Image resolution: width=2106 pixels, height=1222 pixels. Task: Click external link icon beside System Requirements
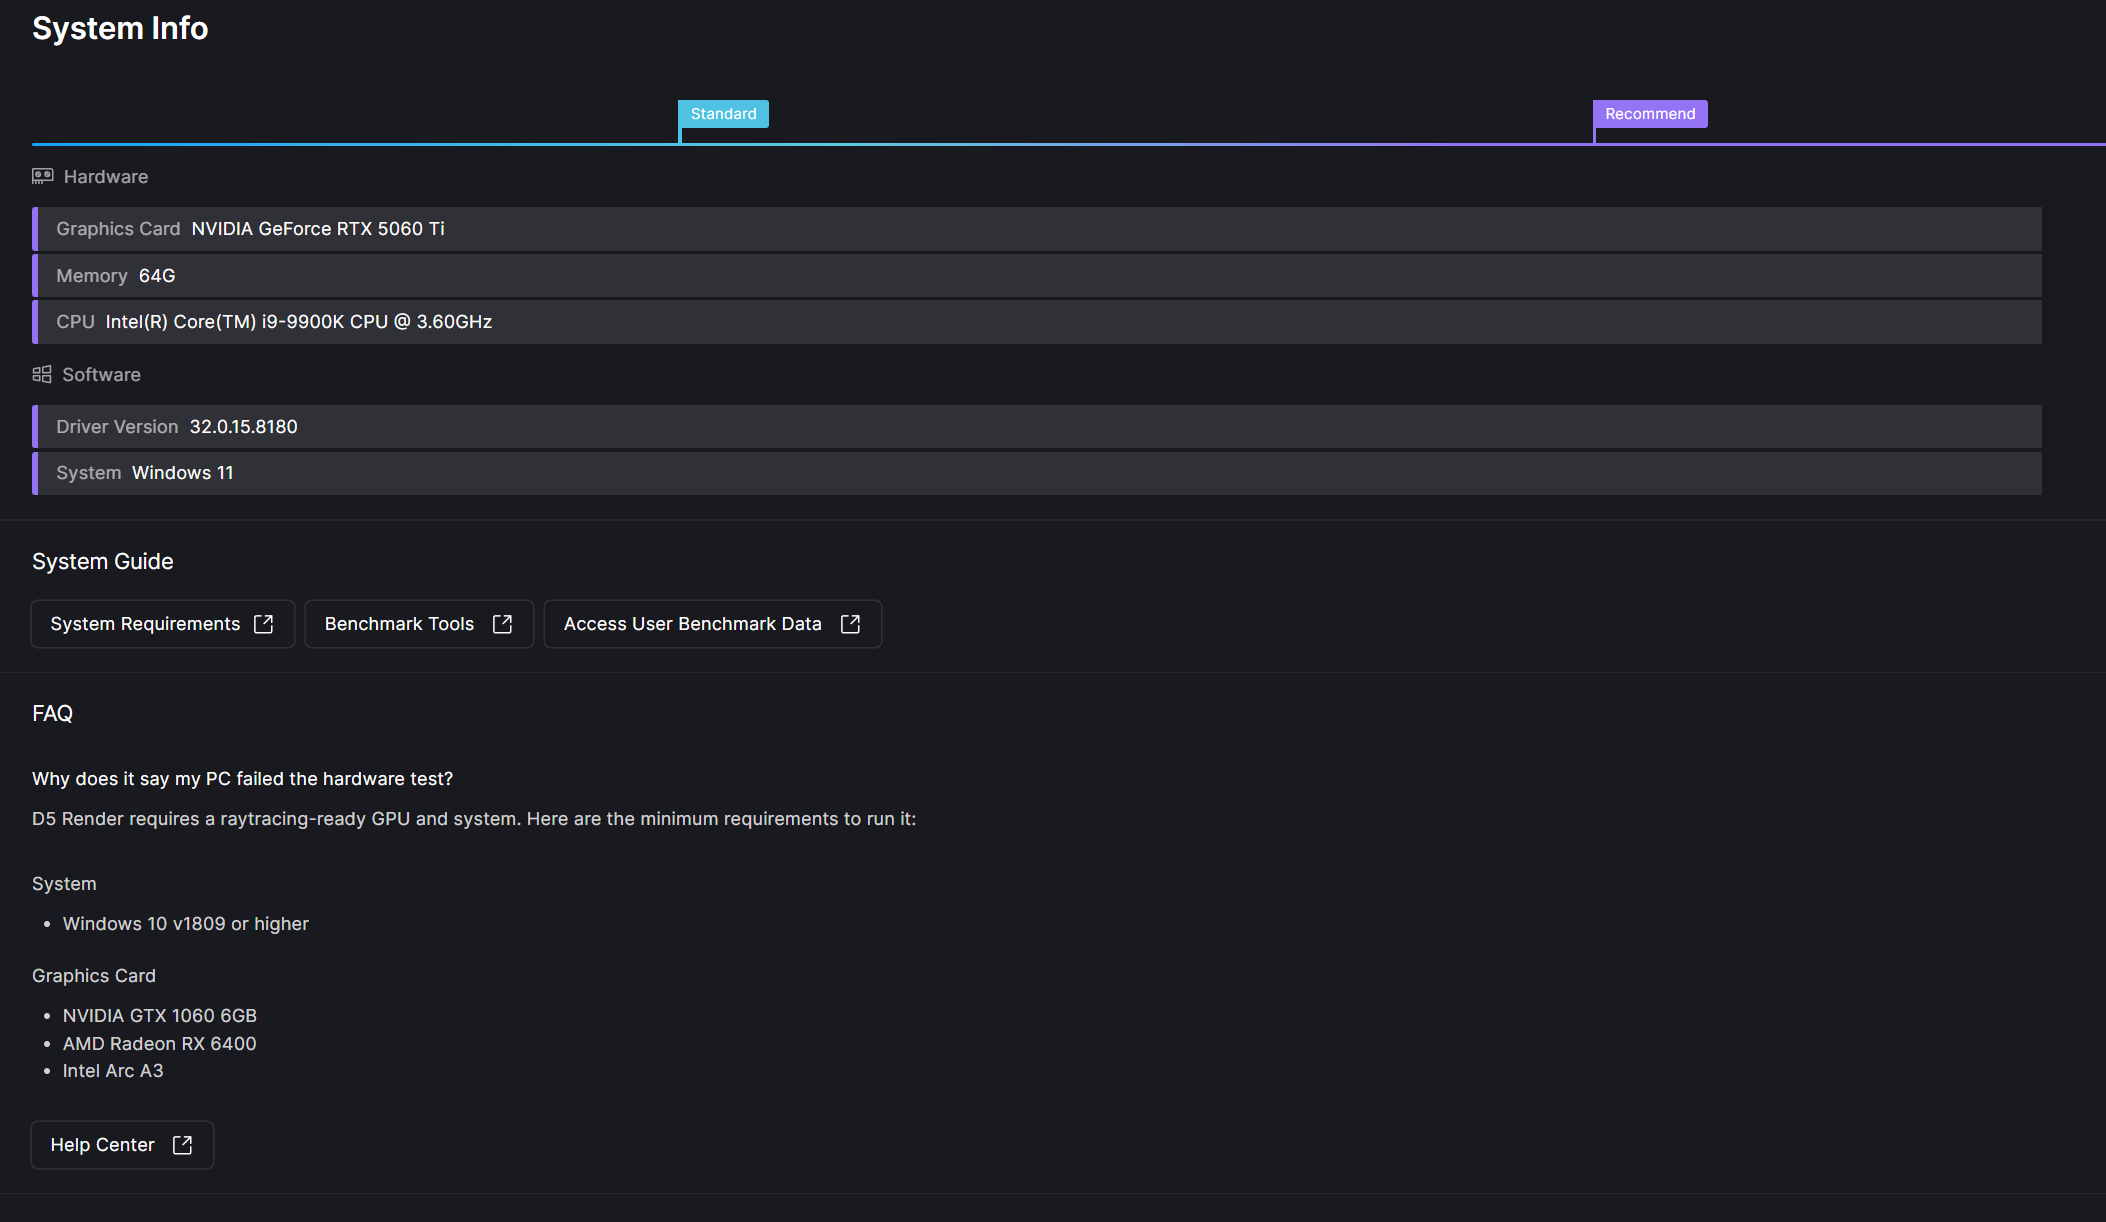pos(264,624)
